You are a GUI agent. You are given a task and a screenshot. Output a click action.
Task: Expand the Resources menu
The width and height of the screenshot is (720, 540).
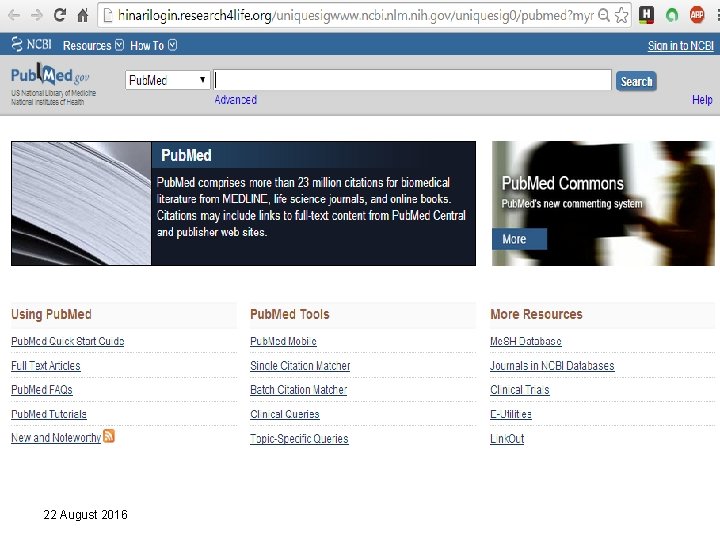coord(93,45)
